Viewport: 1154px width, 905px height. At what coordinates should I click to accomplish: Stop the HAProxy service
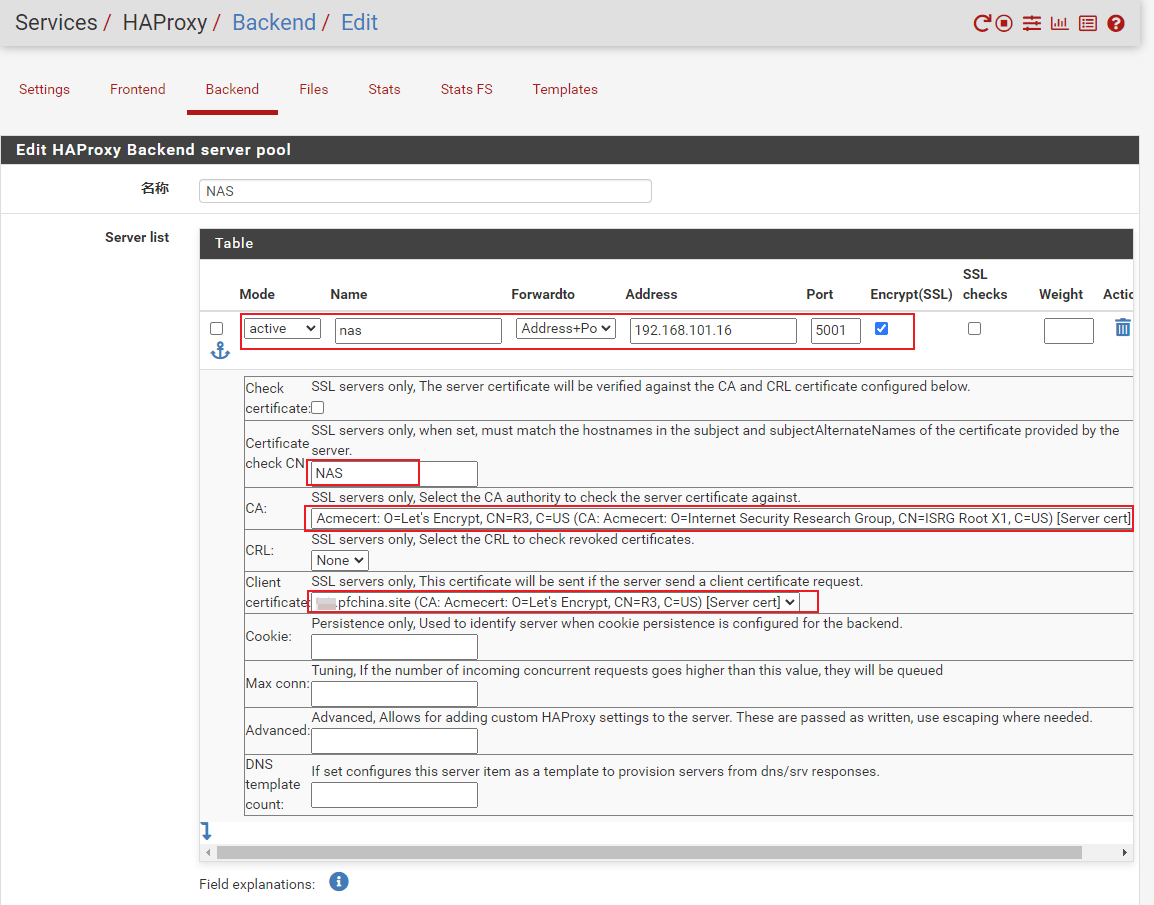point(1004,23)
